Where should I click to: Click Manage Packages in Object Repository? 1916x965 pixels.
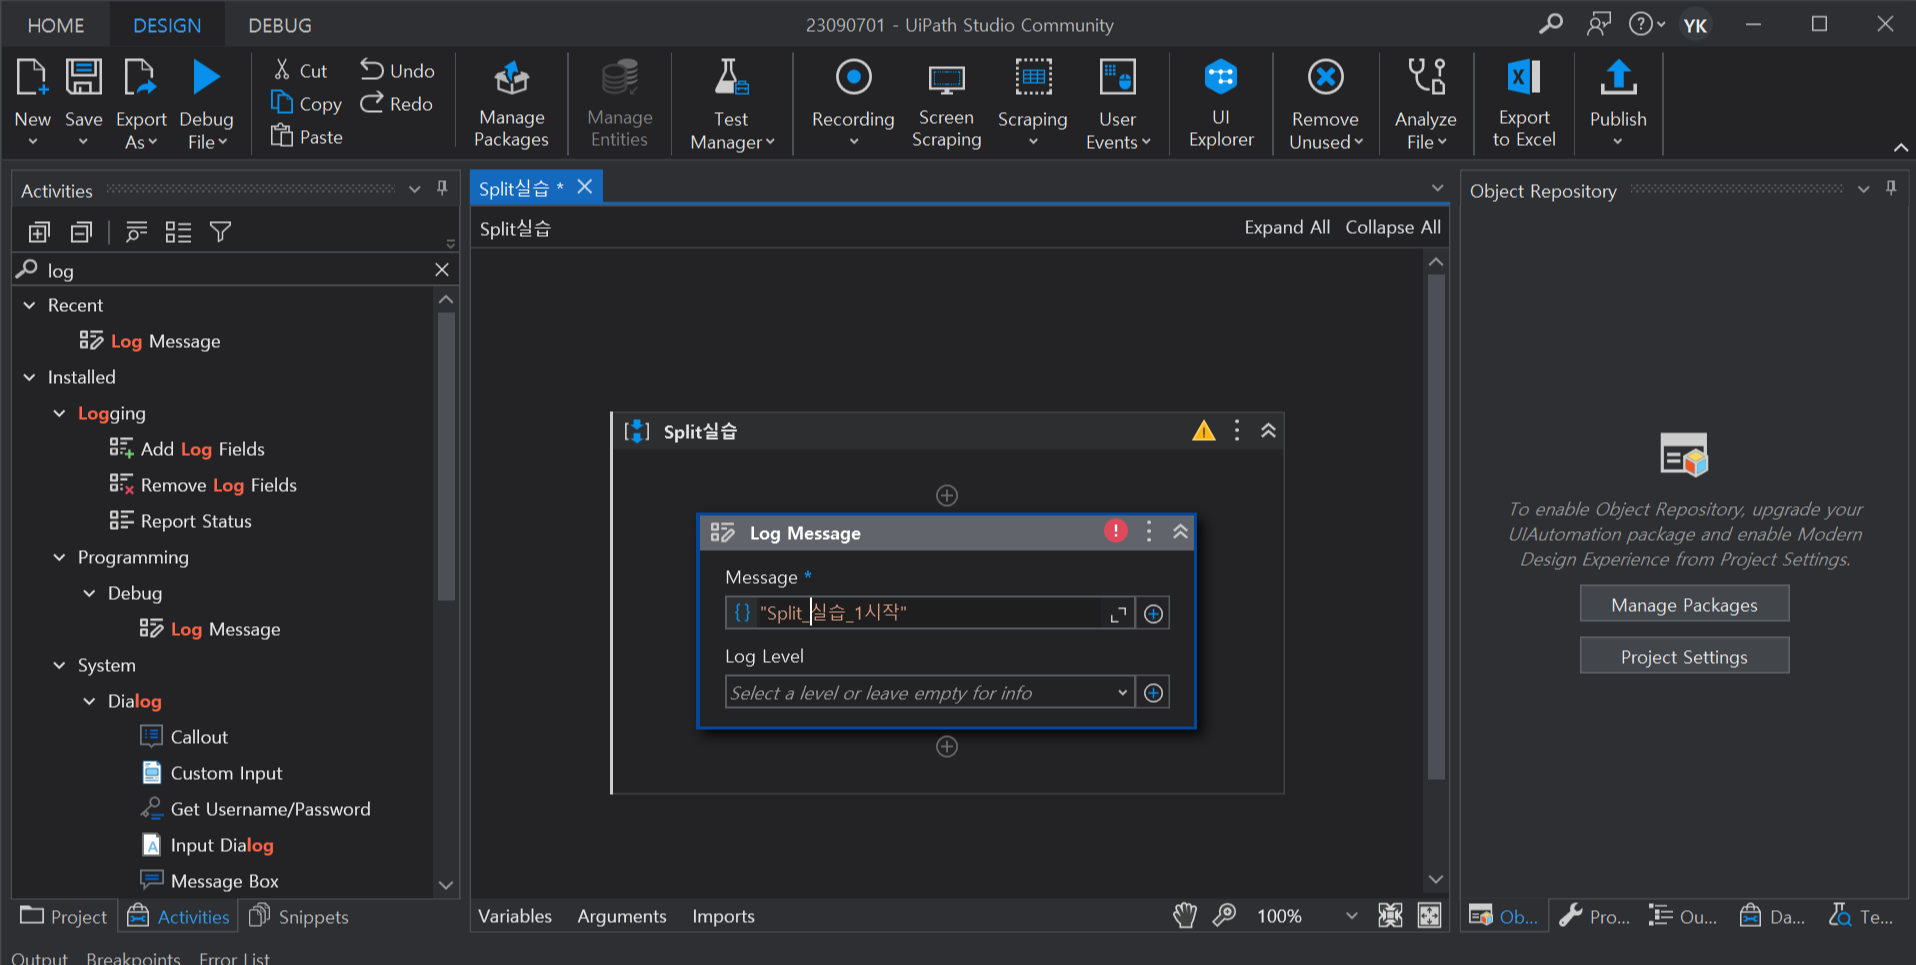[x=1684, y=604]
